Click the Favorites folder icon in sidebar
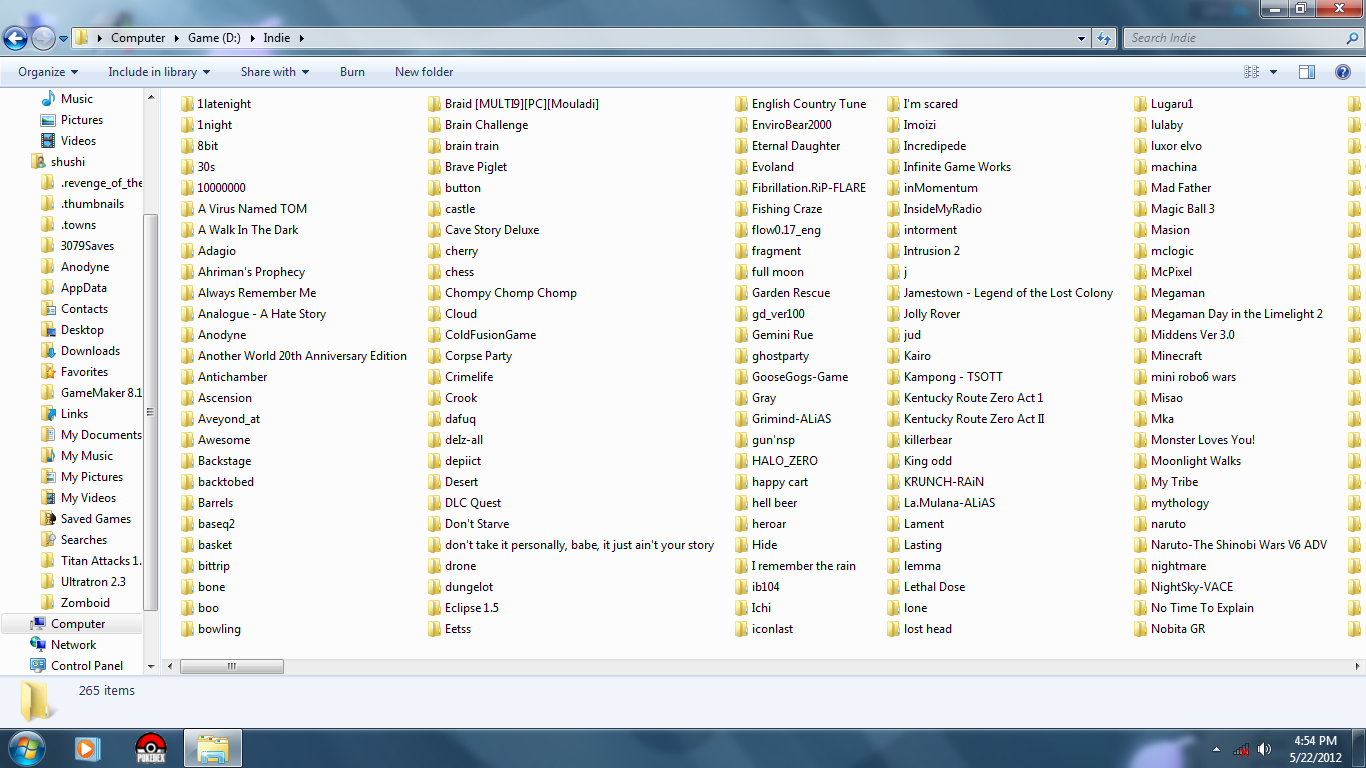The image size is (1366, 768). 47,372
